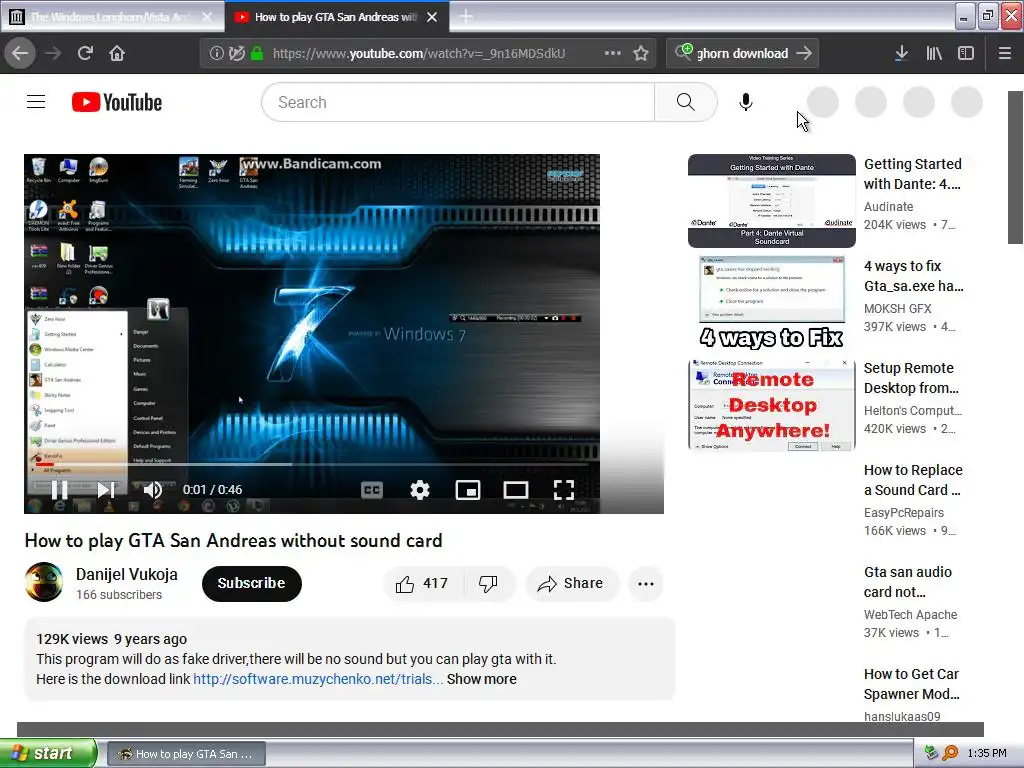Click the MOKSH GFX channel name
Viewport: 1024px width, 768px height.
tap(897, 308)
